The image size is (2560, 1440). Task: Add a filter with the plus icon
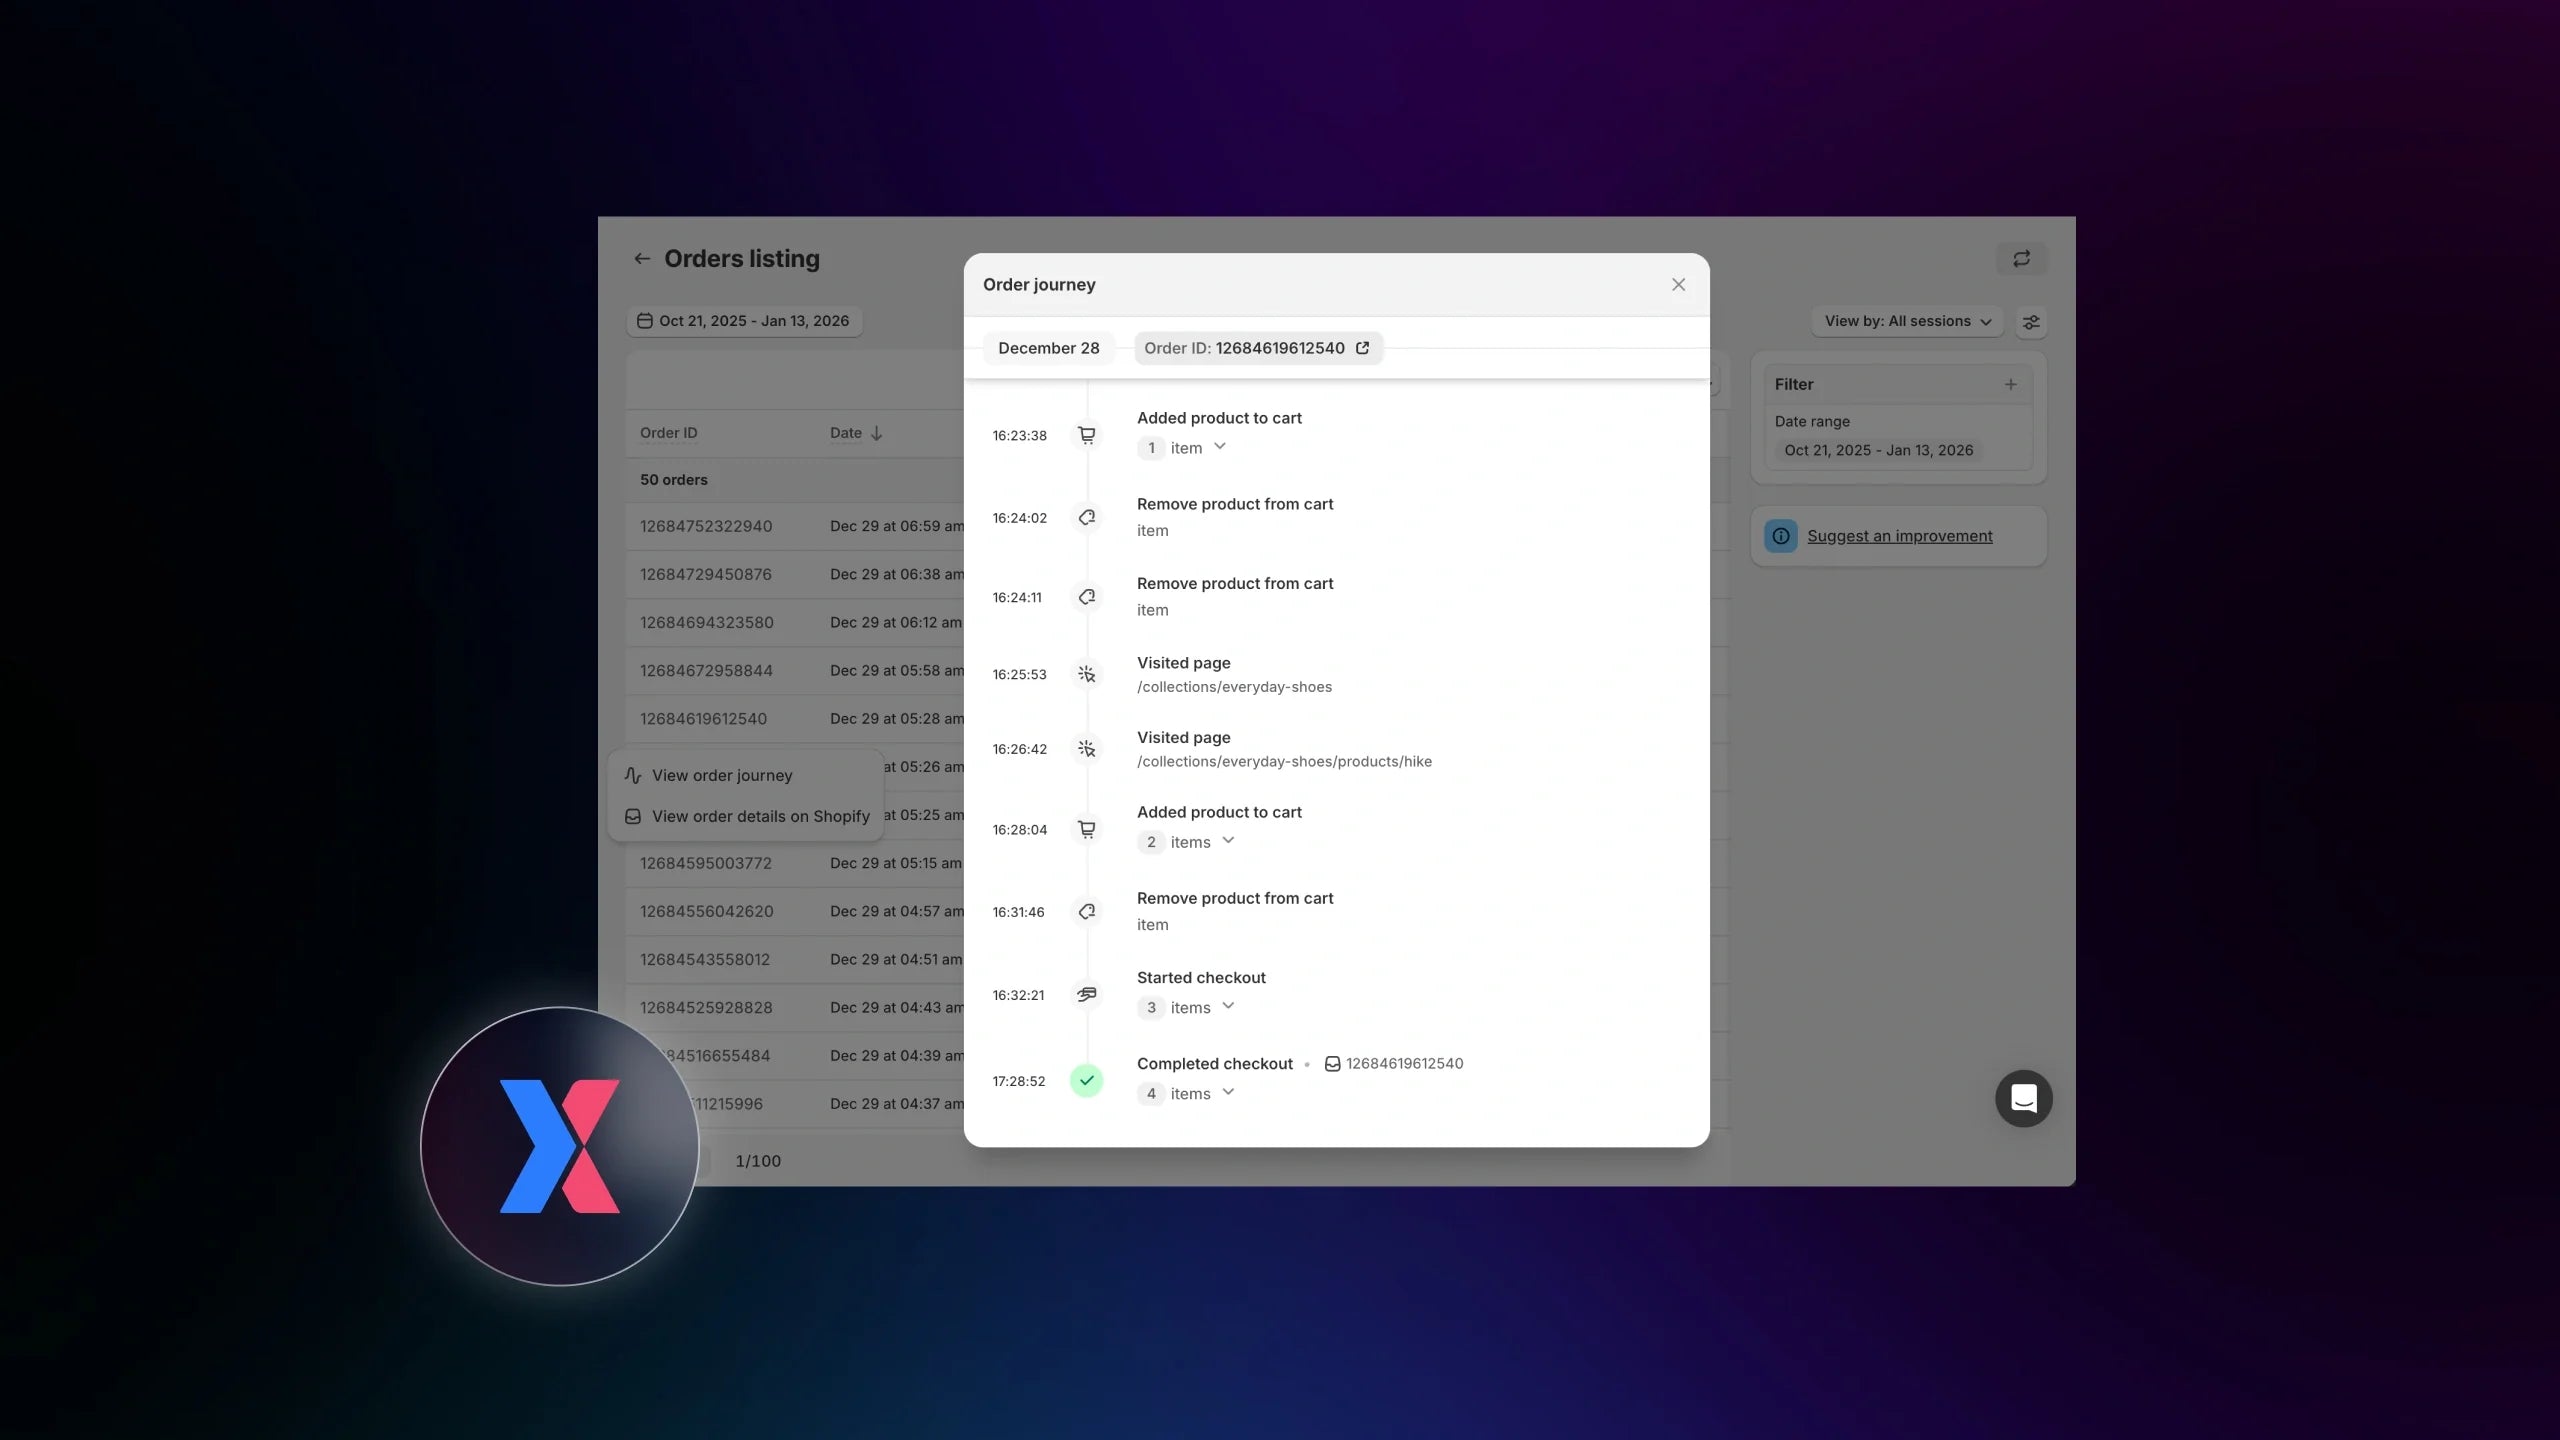(2010, 384)
